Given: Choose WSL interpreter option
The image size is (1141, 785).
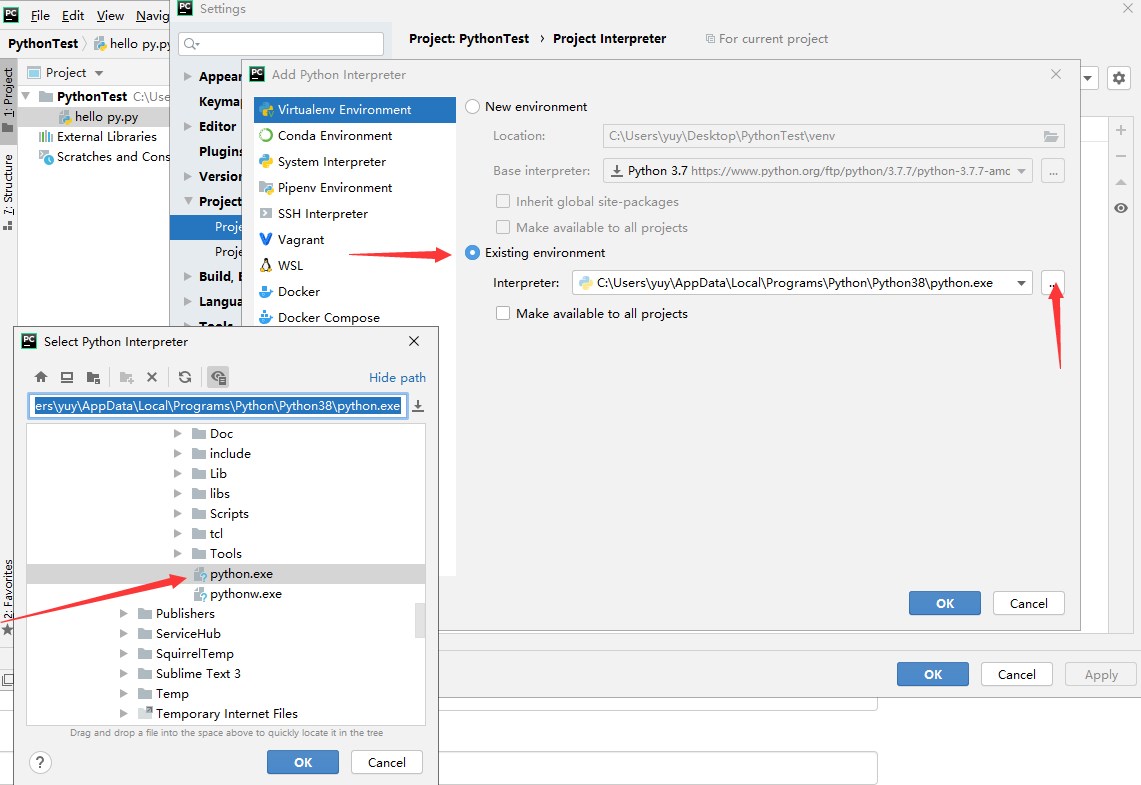Looking at the screenshot, I should (355, 266).
